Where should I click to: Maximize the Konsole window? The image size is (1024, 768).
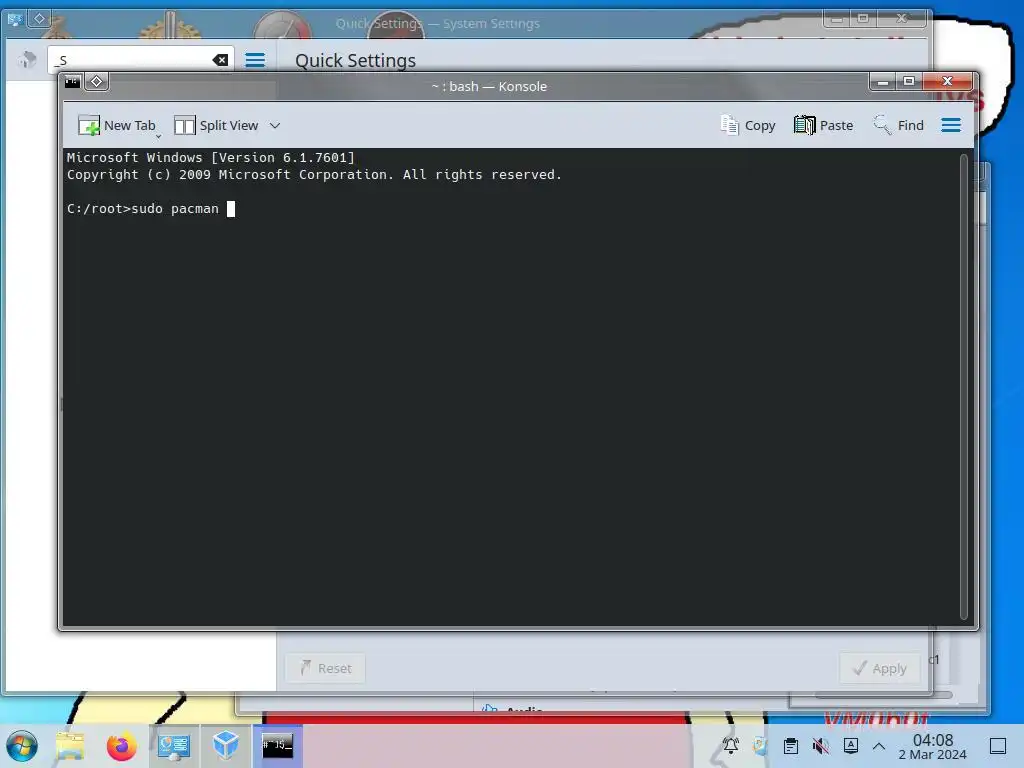908,82
